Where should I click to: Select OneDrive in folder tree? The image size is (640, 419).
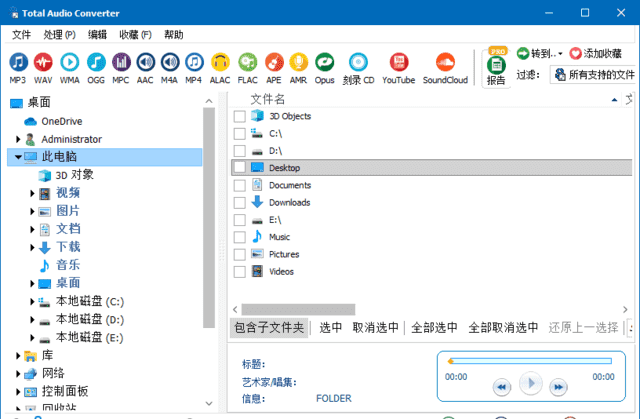[62, 121]
